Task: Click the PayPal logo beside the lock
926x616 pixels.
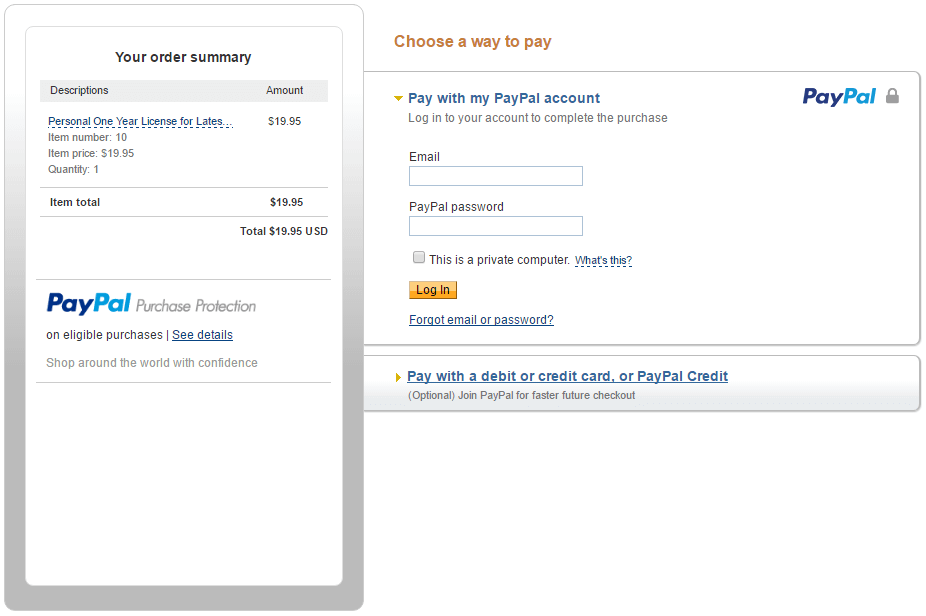Action: (839, 96)
